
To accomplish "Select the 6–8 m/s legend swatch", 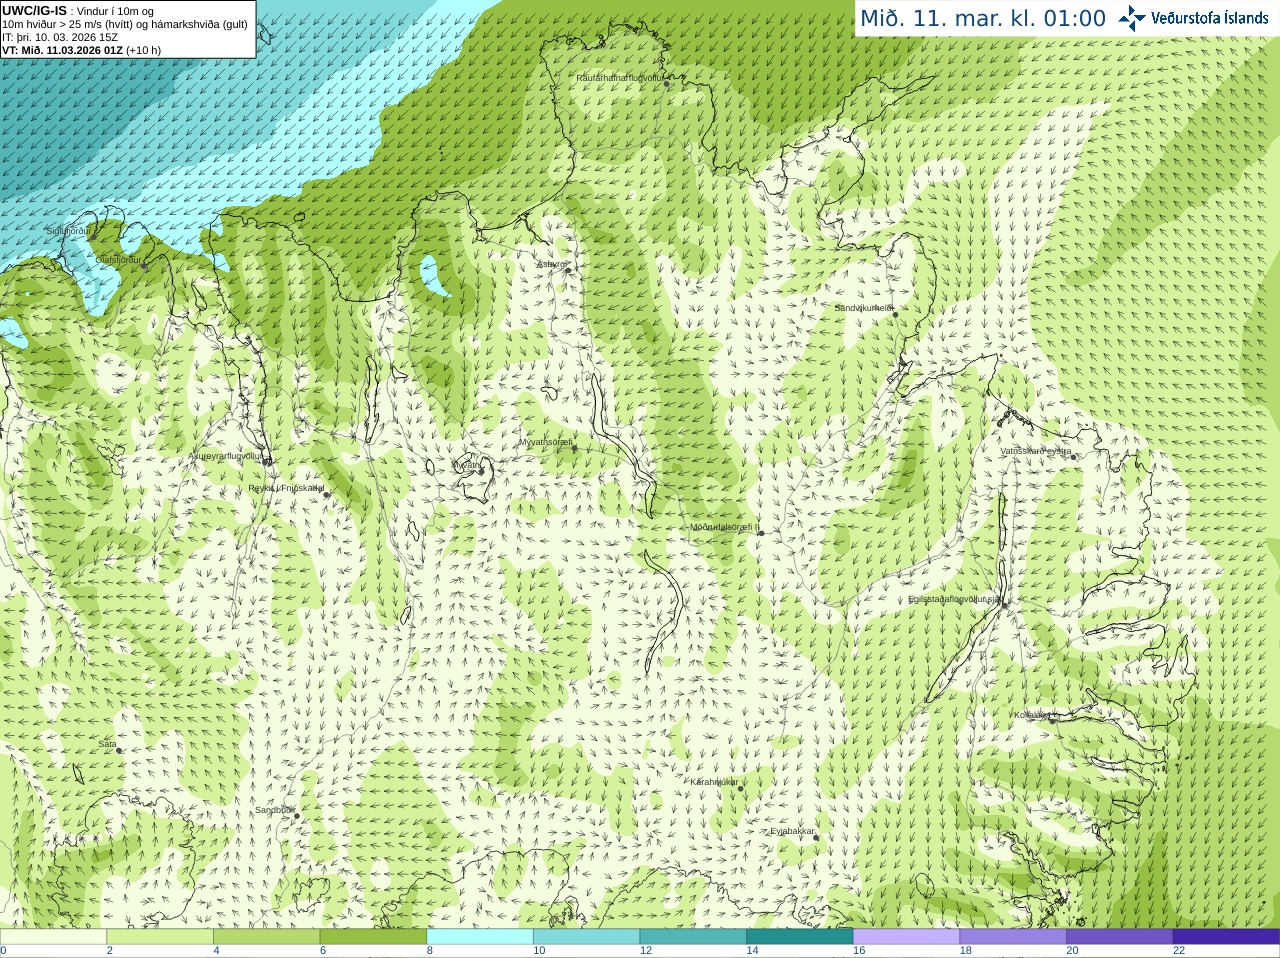I will [x=373, y=936].
